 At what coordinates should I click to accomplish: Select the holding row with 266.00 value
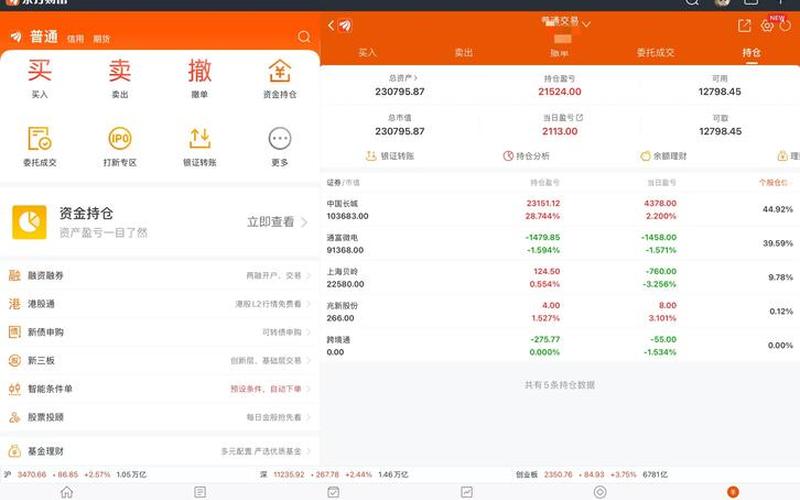pos(560,312)
